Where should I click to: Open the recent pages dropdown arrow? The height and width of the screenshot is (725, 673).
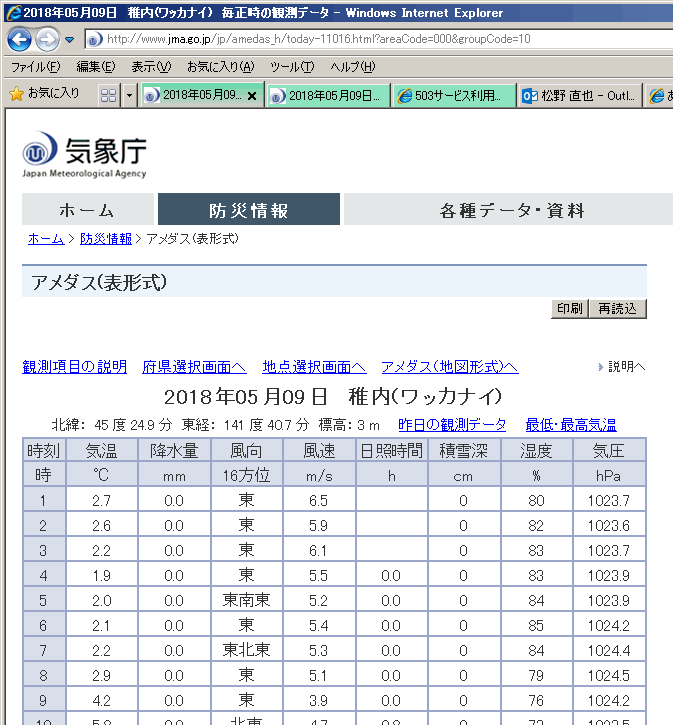[69, 40]
